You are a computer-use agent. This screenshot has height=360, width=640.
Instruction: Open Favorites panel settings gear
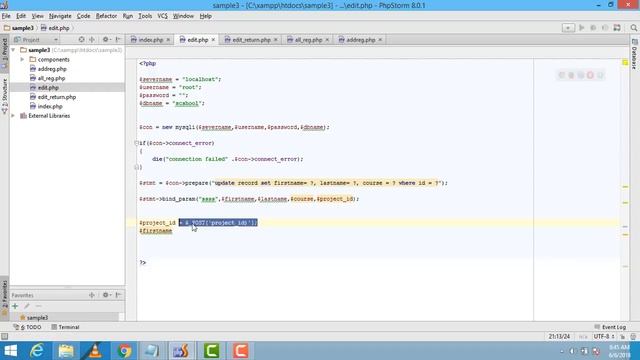click(106, 295)
